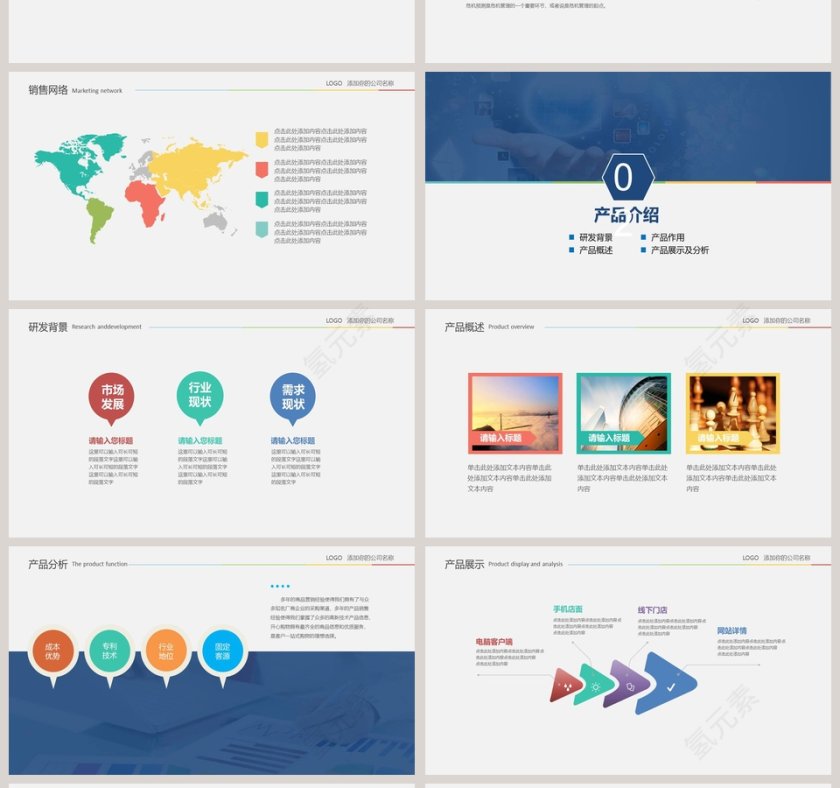
Task: Click the yellow legend marker beside map
Action: pos(262,139)
